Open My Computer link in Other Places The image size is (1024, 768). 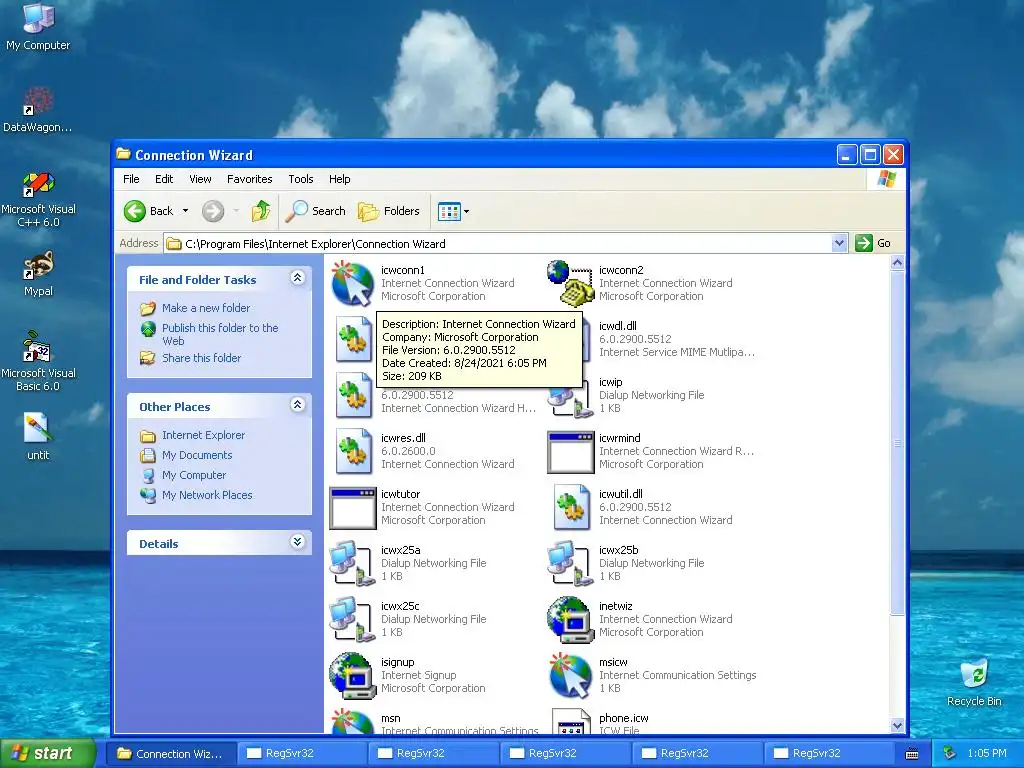point(194,475)
